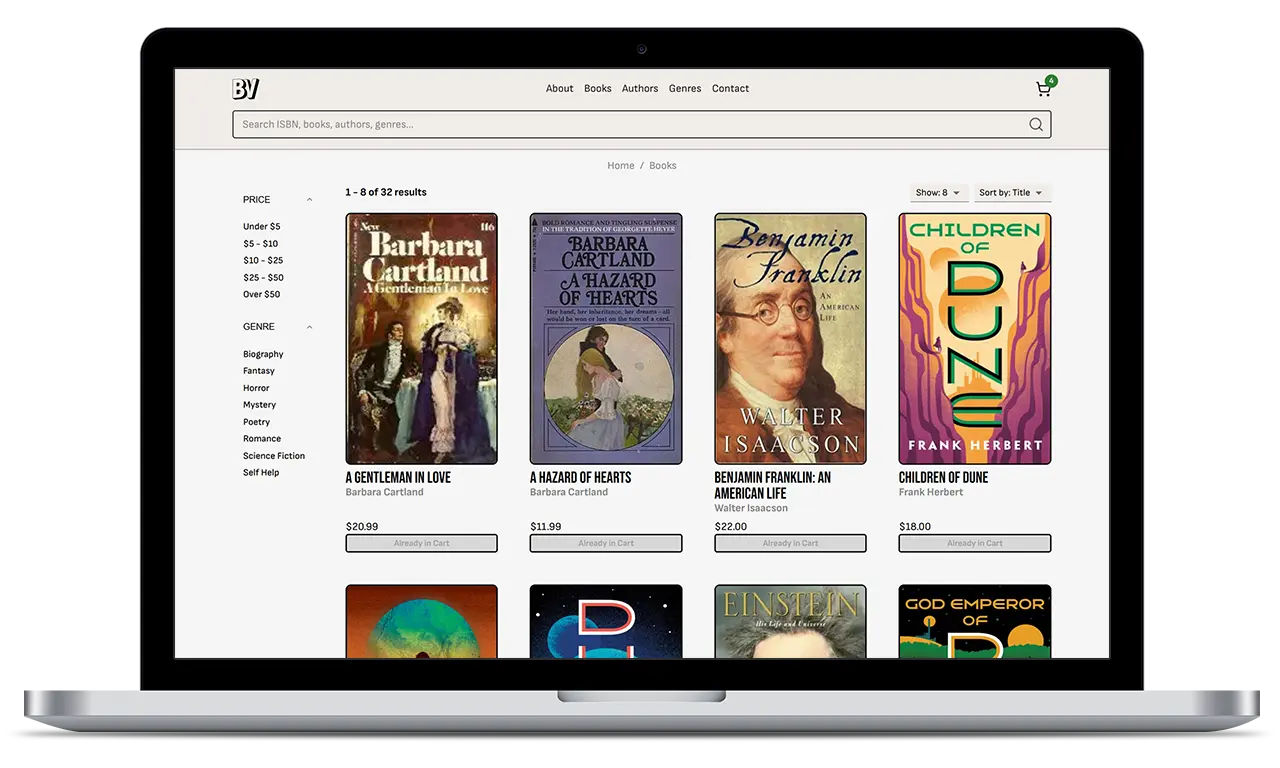Open the Authors menu item
The height and width of the screenshot is (768, 1280).
point(640,89)
